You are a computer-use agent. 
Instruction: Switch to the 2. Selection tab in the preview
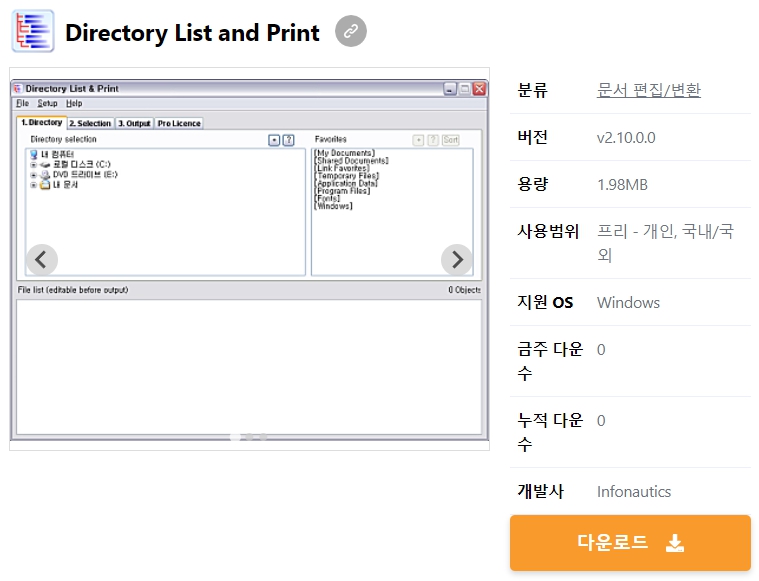point(90,123)
